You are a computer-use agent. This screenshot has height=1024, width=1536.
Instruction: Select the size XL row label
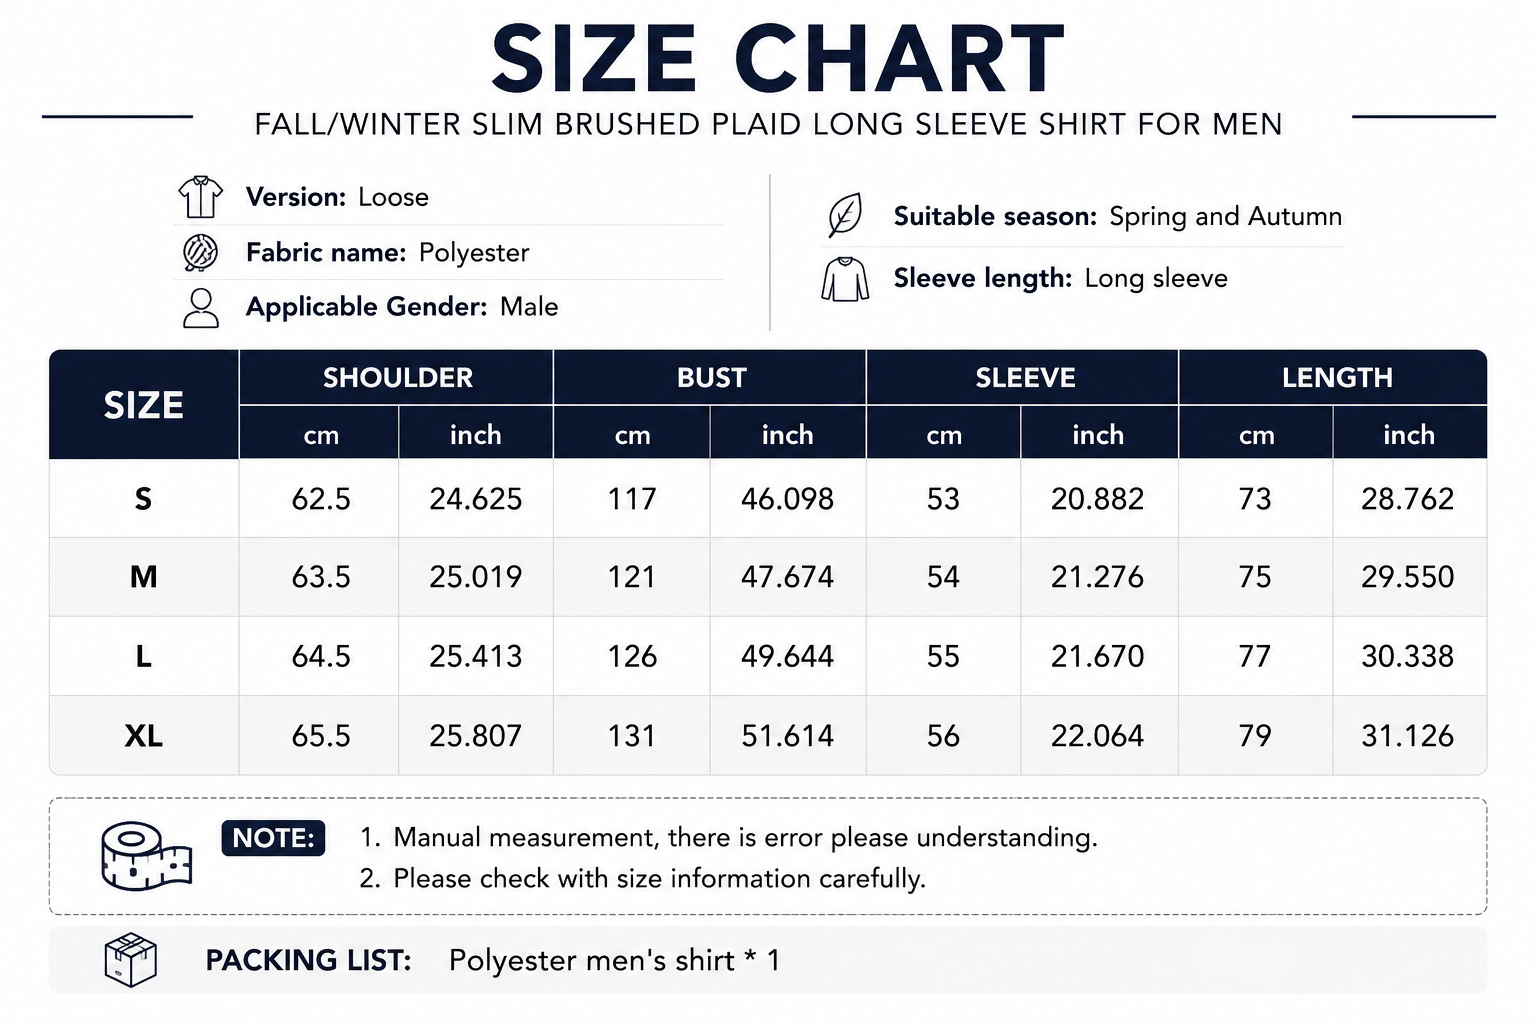[144, 736]
